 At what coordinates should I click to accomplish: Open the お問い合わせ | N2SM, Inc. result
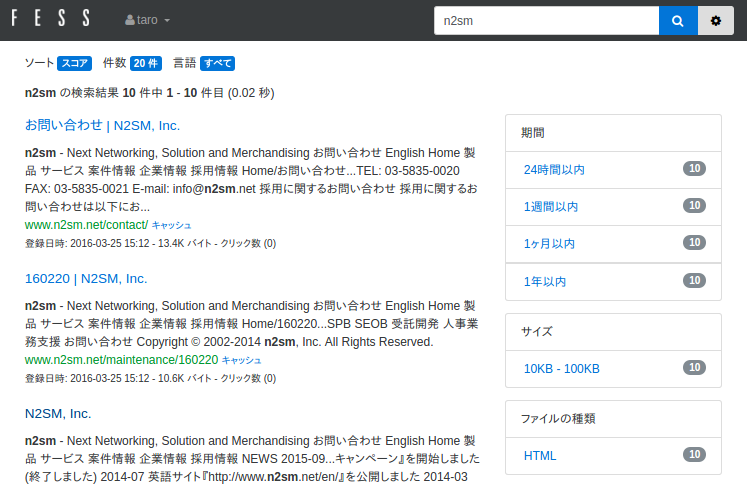tap(102, 125)
